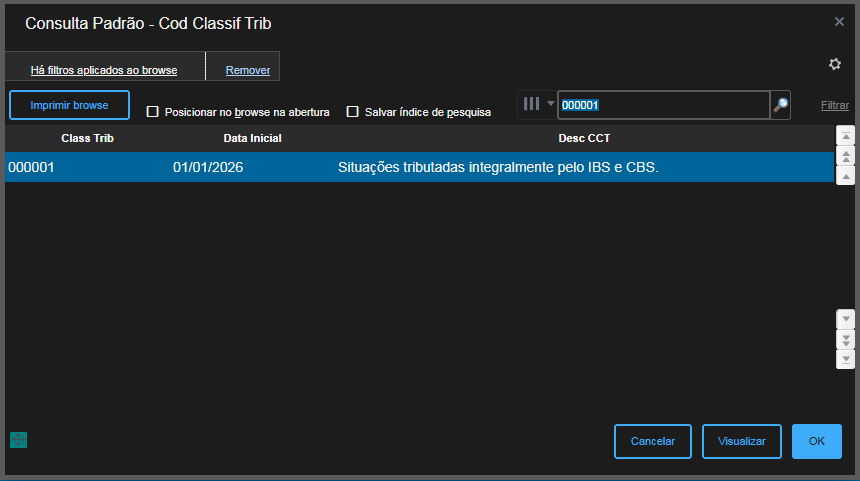Screen dimensions: 860x481
Task: Click the go-to-first-record scroll button
Action: [x=845, y=135]
